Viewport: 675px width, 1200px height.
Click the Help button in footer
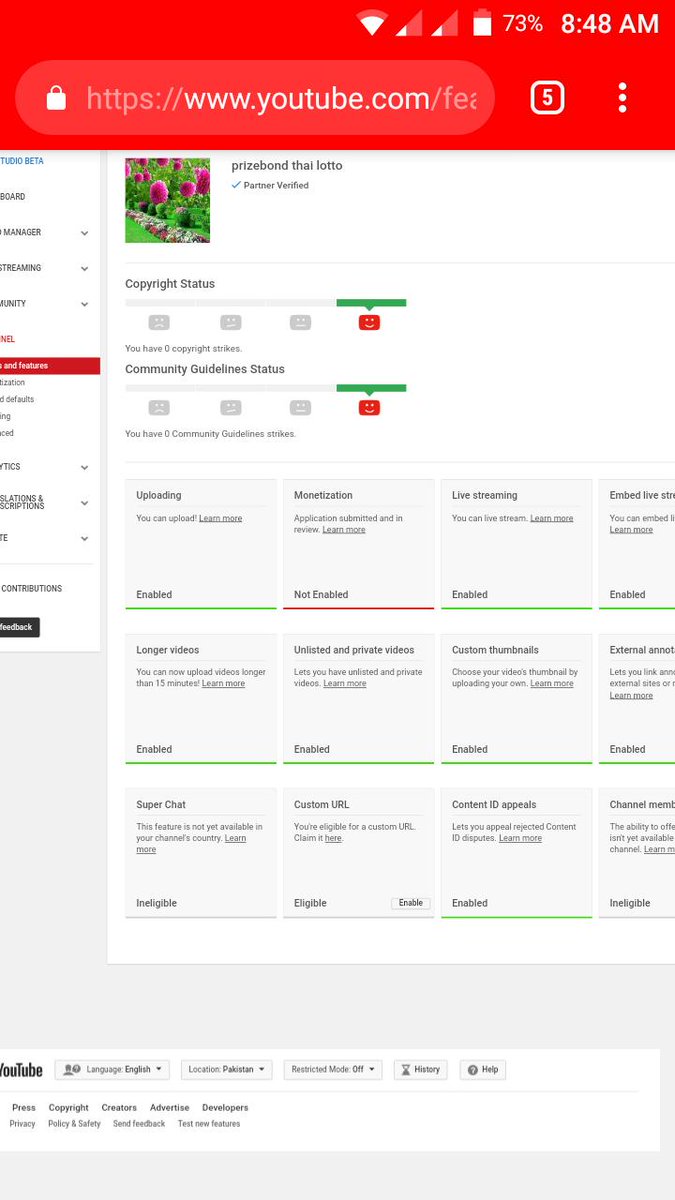(483, 1069)
